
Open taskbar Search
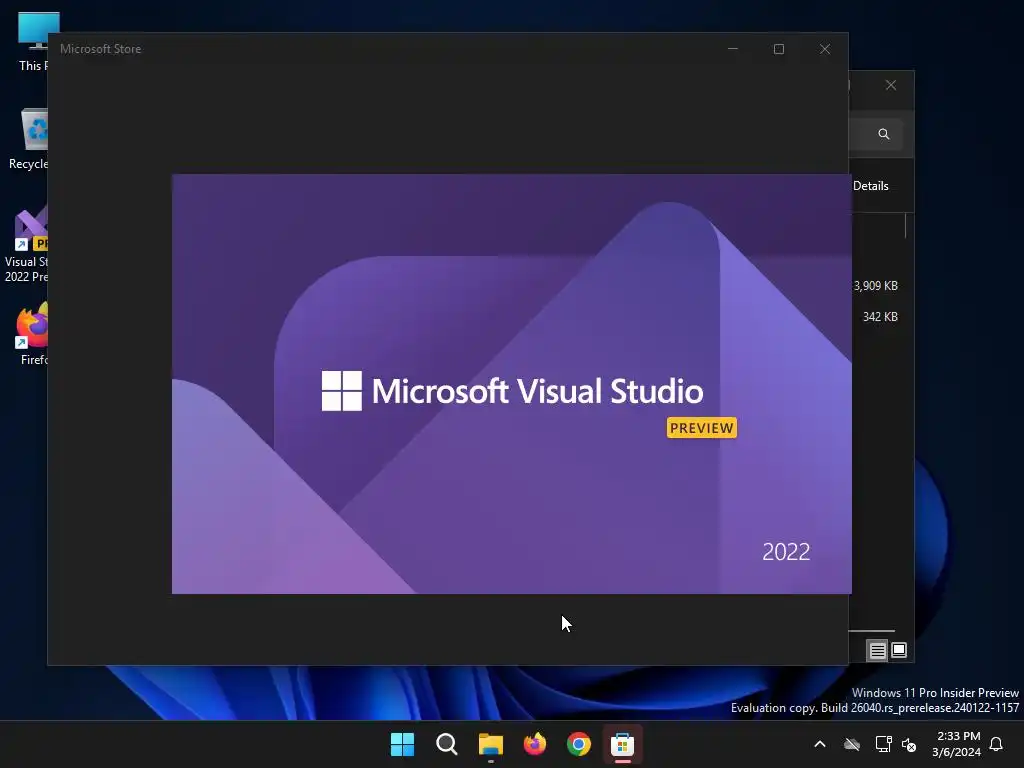pos(447,744)
